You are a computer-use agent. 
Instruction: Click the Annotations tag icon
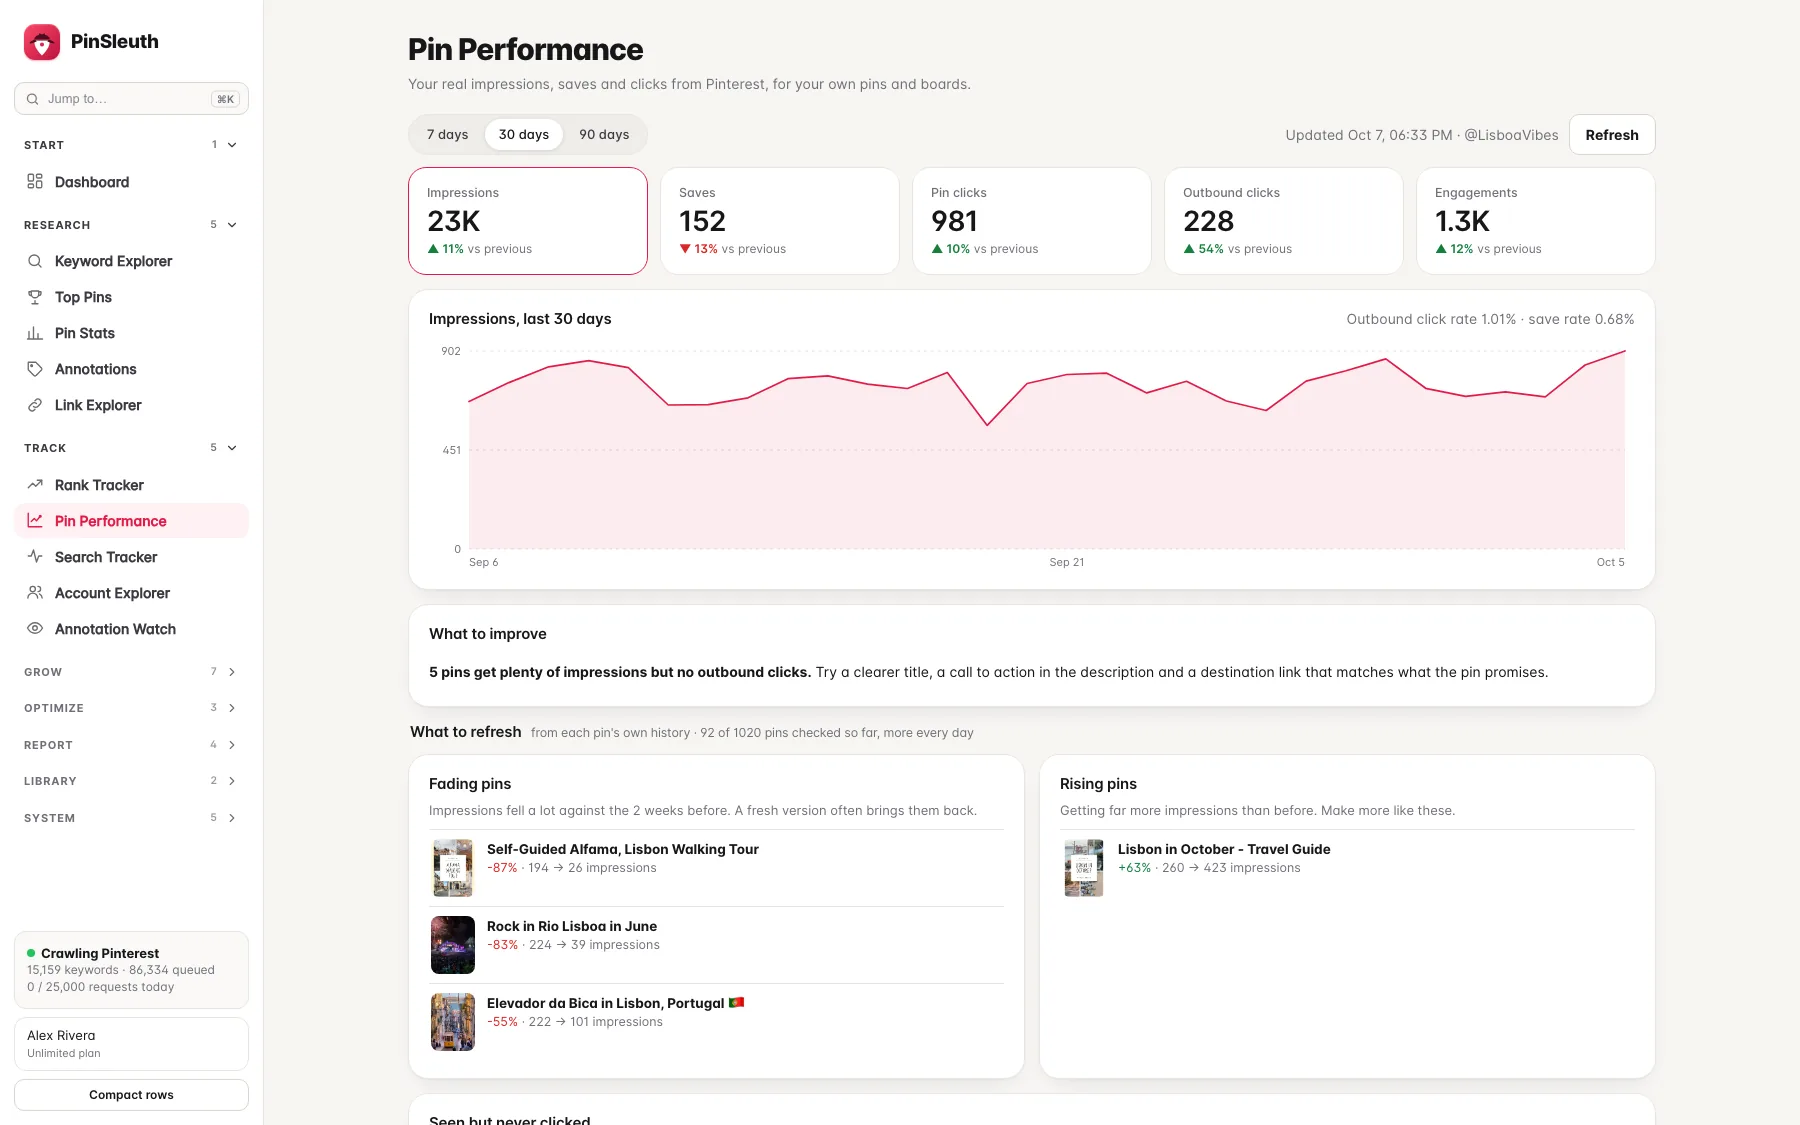(35, 369)
